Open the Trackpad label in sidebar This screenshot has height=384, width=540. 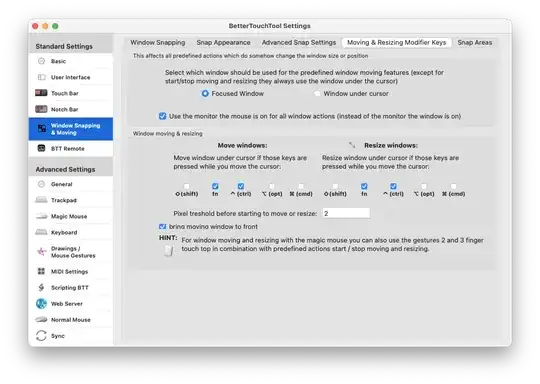(64, 200)
